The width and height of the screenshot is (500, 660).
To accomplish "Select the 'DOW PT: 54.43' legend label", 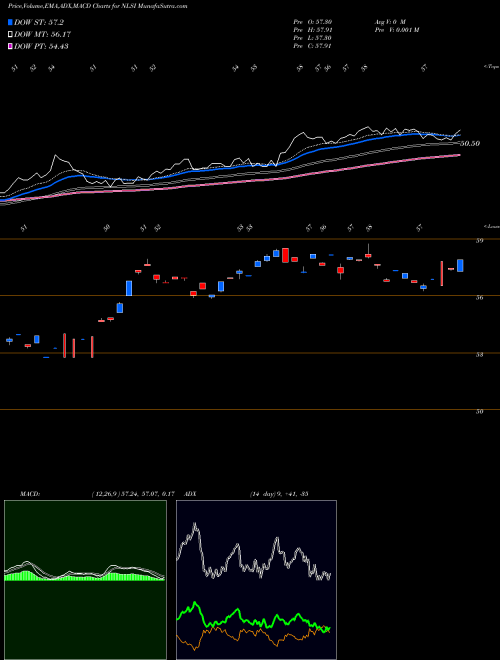I will tap(41, 46).
